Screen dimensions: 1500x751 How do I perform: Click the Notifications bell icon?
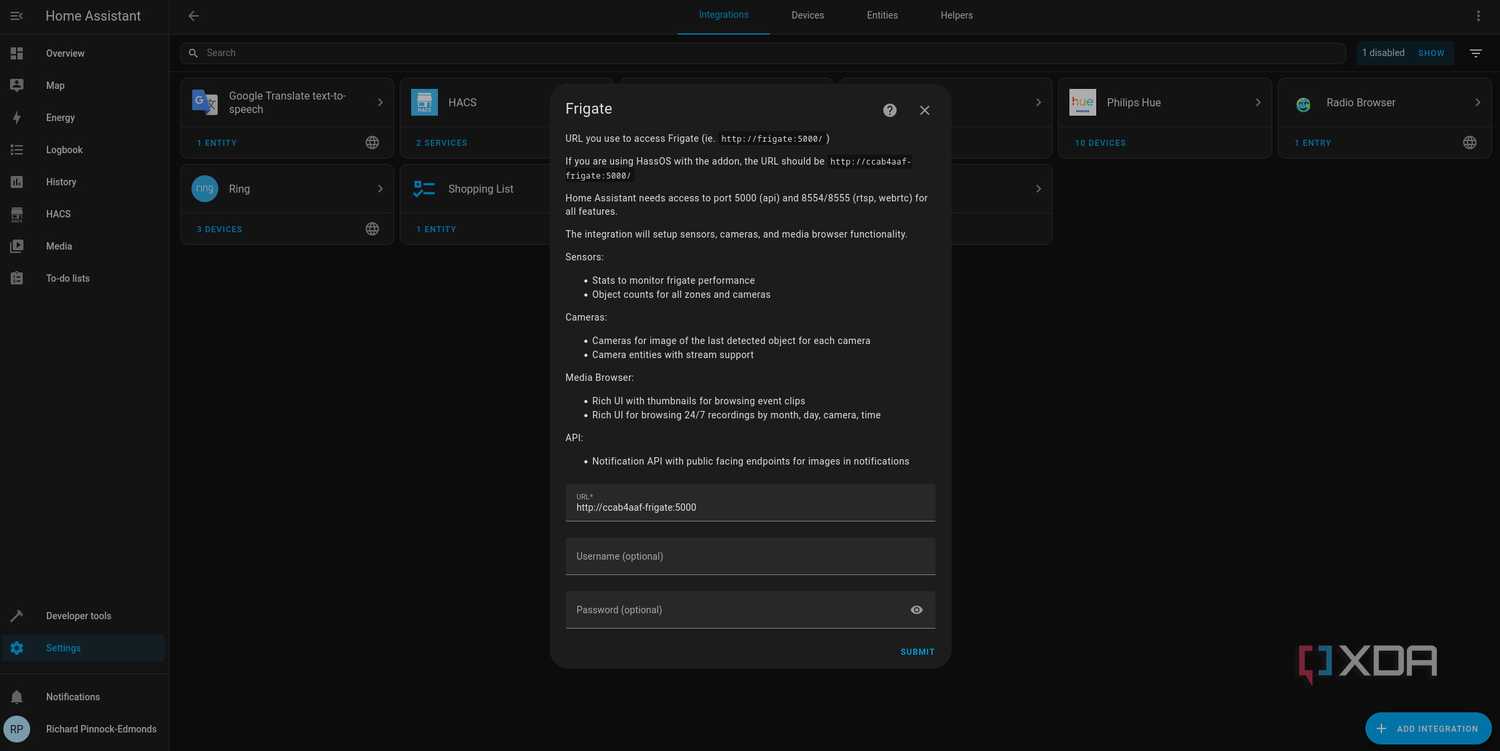(16, 697)
